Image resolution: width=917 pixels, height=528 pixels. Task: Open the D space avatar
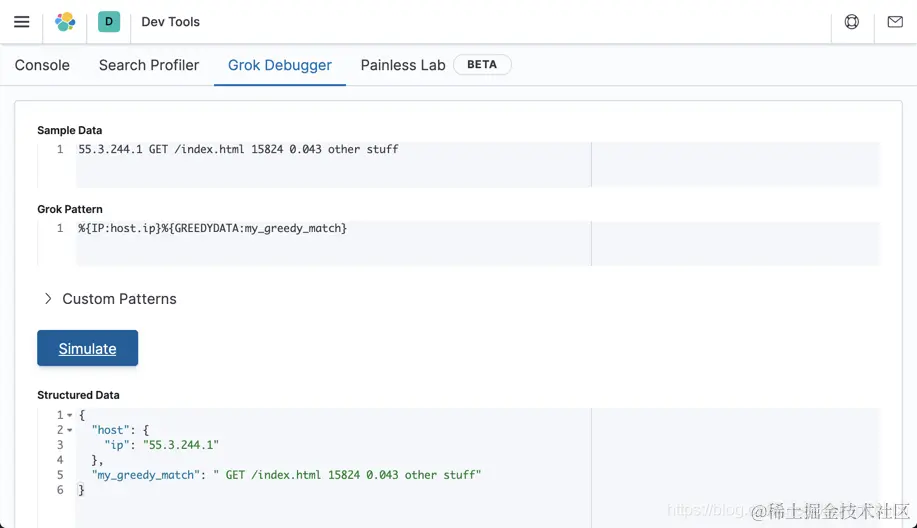[x=109, y=22]
